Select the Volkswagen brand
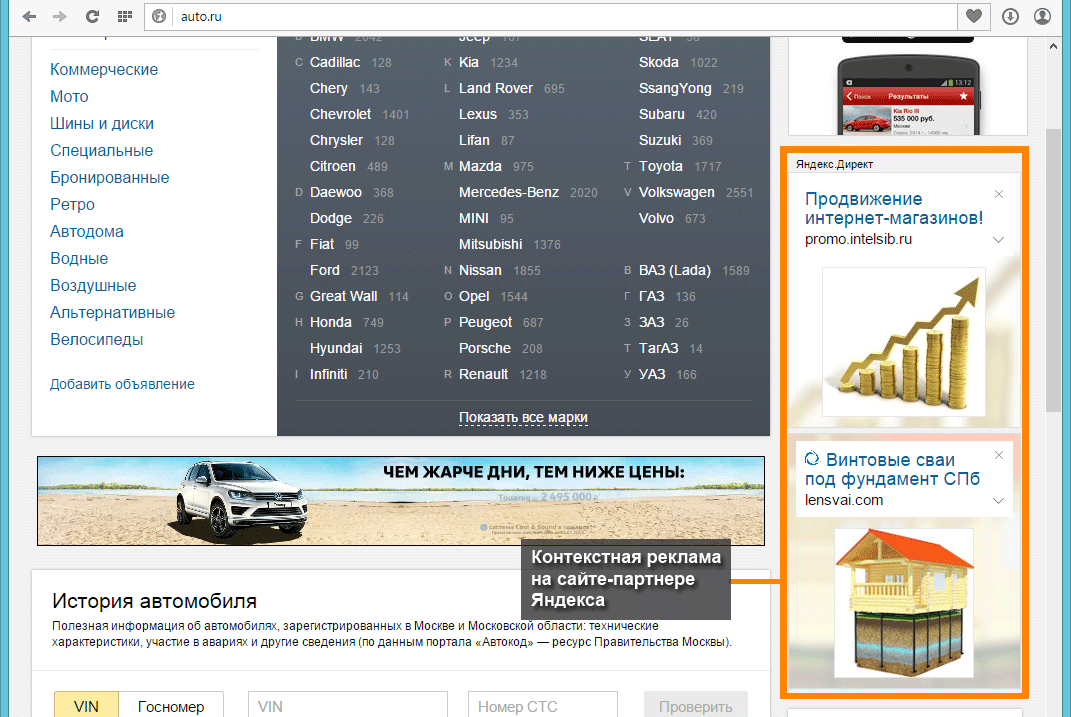 pos(676,193)
